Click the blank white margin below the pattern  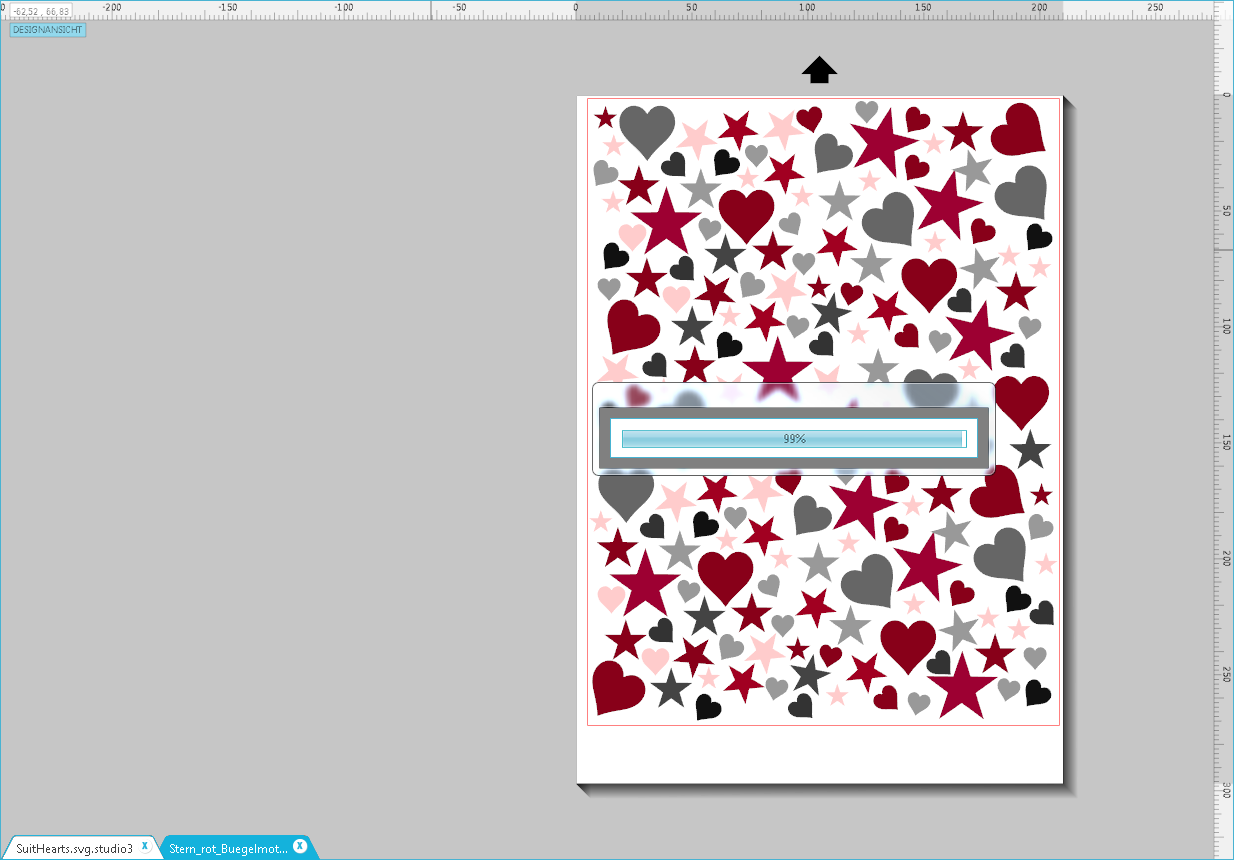[819, 755]
